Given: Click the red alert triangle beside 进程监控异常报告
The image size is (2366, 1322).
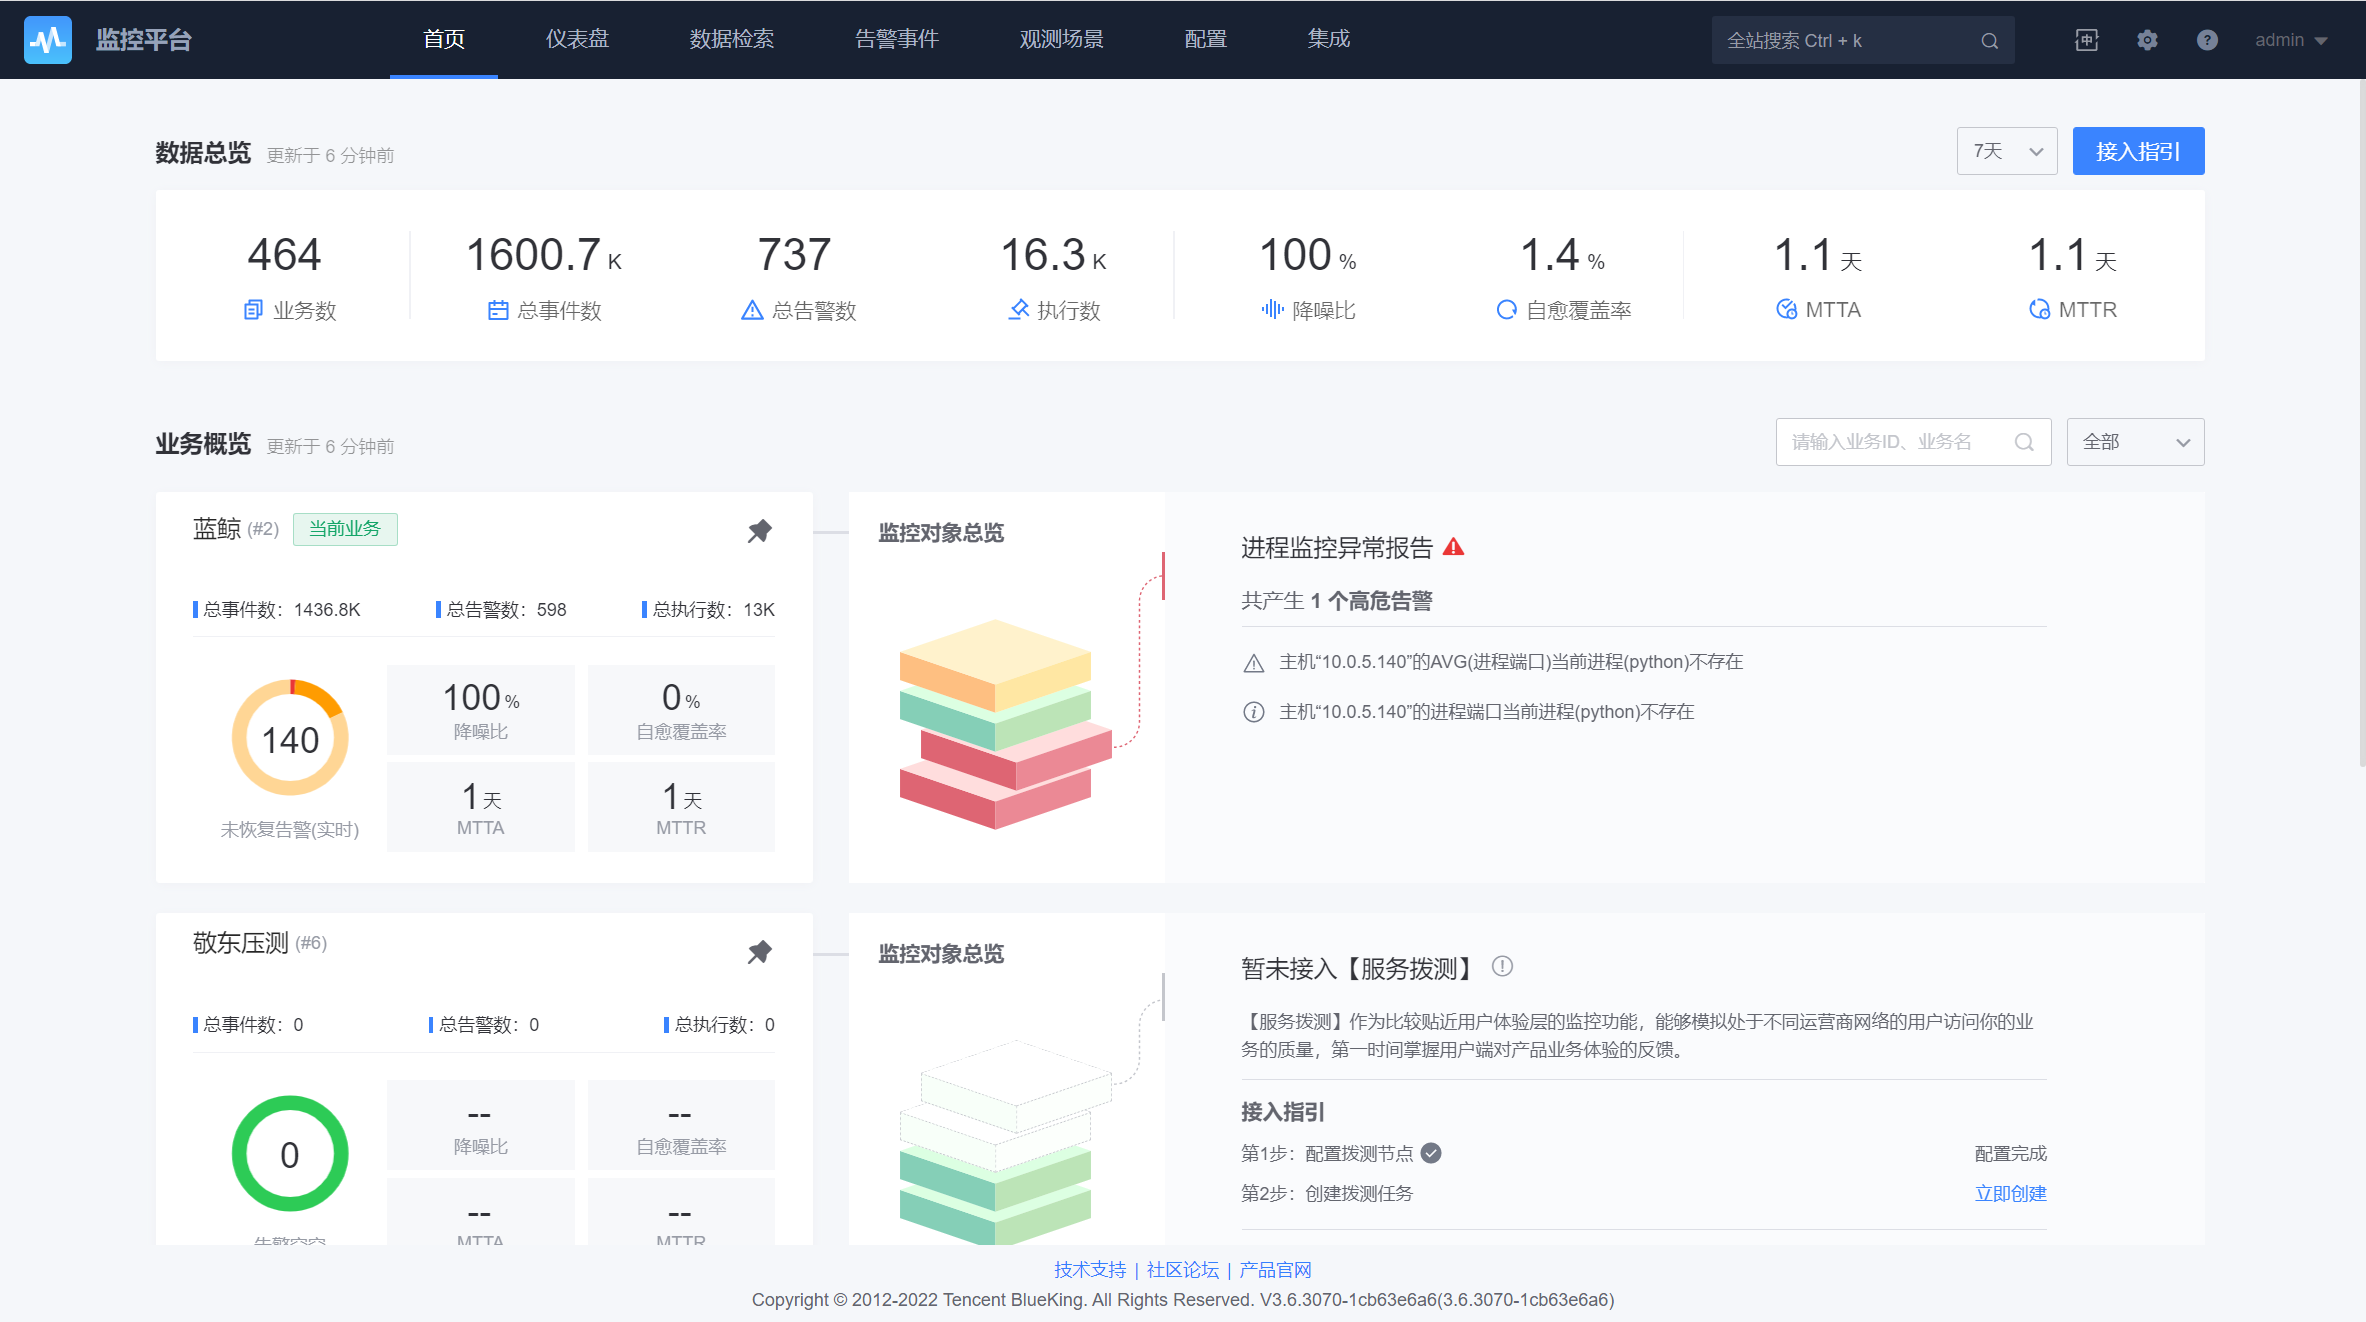Looking at the screenshot, I should (x=1454, y=547).
